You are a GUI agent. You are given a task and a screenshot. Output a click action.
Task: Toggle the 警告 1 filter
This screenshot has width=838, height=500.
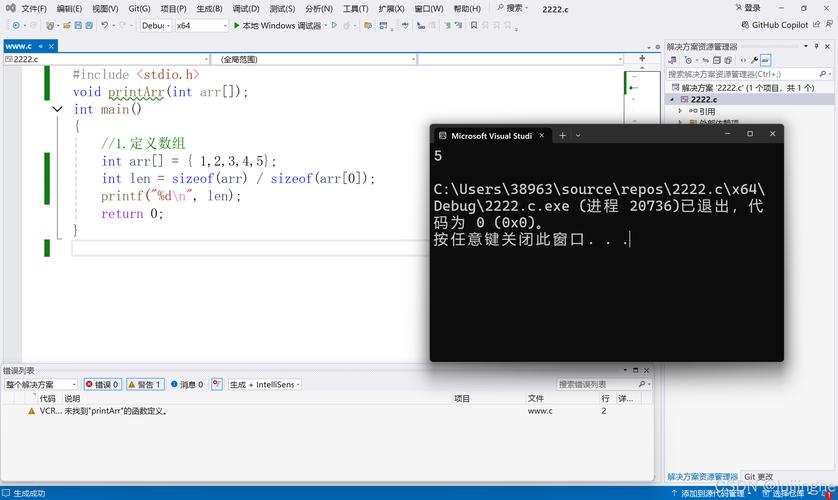[x=145, y=385]
